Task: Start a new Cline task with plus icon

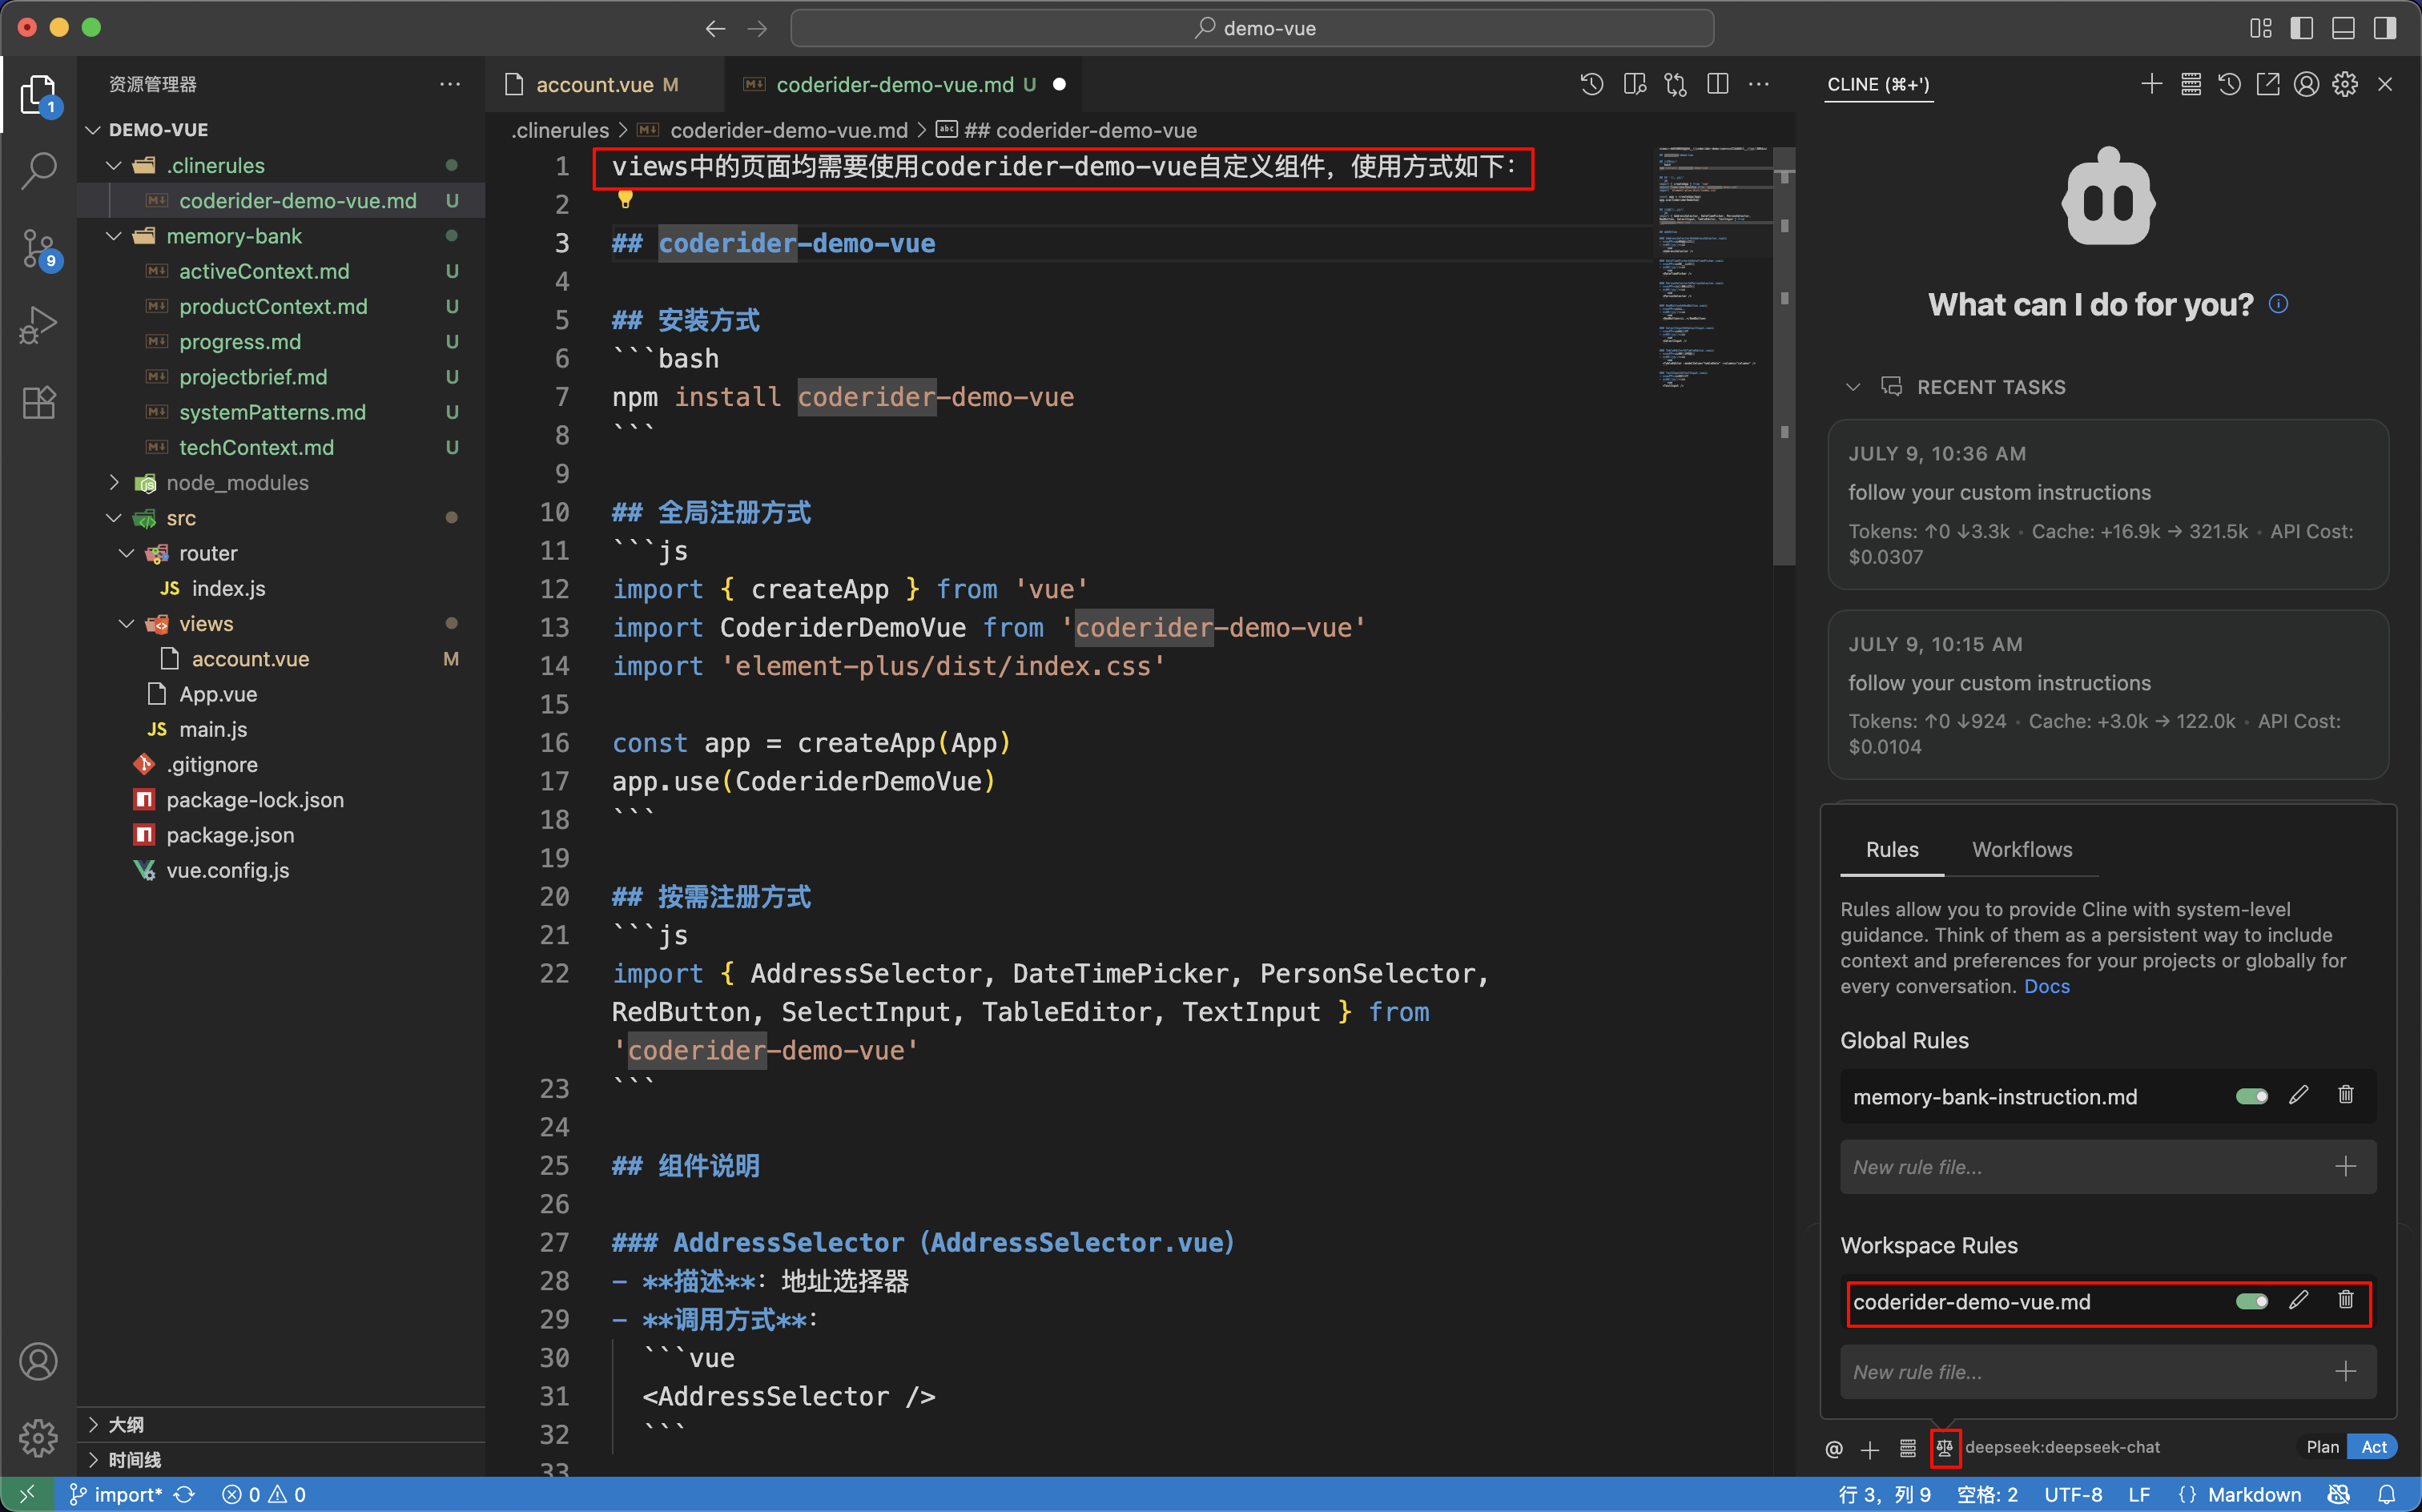Action: [2151, 84]
